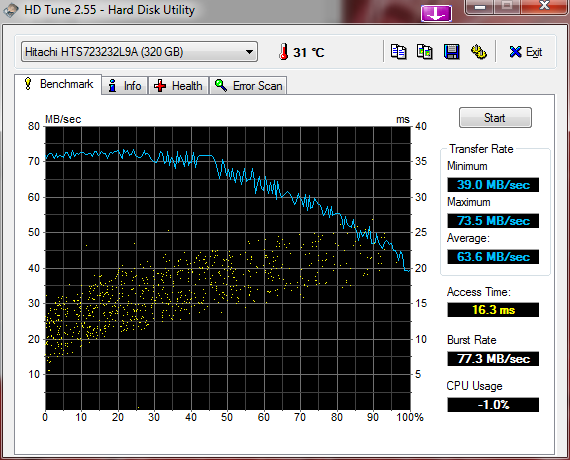Viewport: 570px width, 460px height.
Task: Open the options wrench icon
Action: [x=479, y=52]
